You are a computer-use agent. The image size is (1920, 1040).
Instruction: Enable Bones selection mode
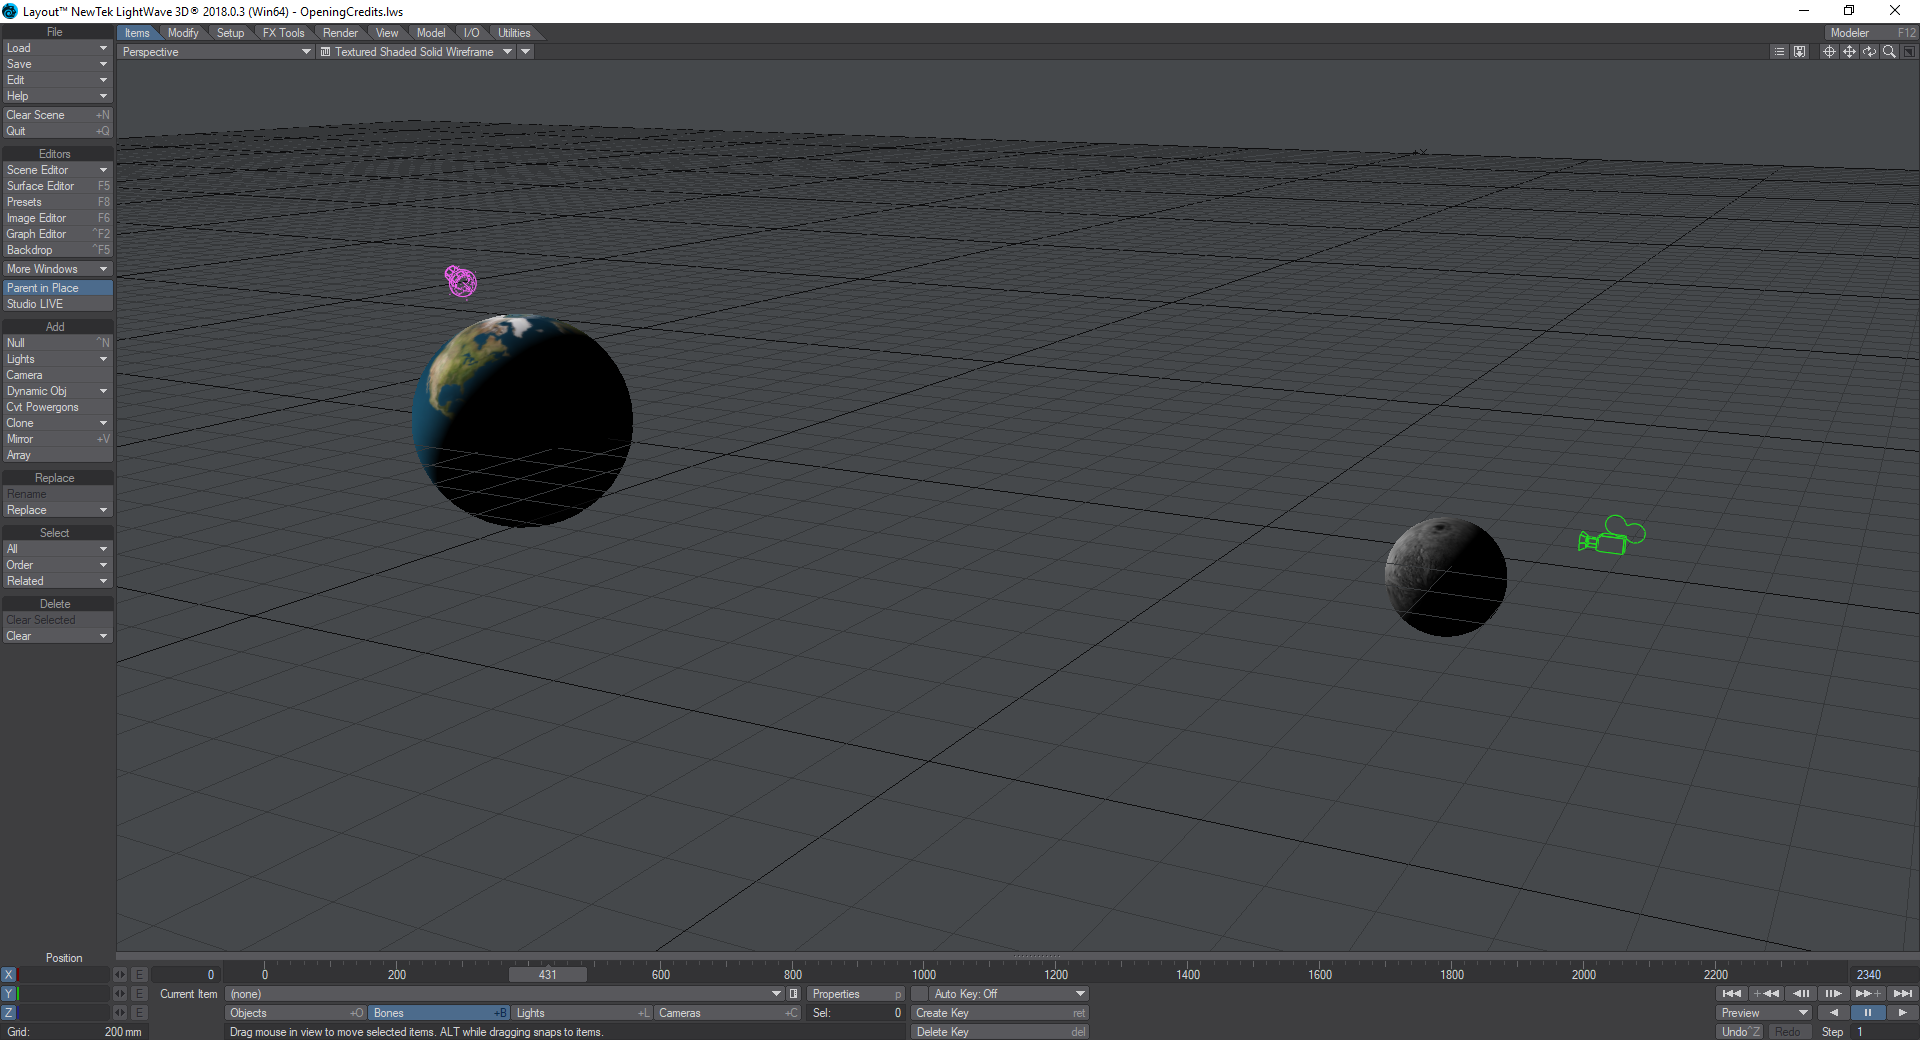(439, 1013)
